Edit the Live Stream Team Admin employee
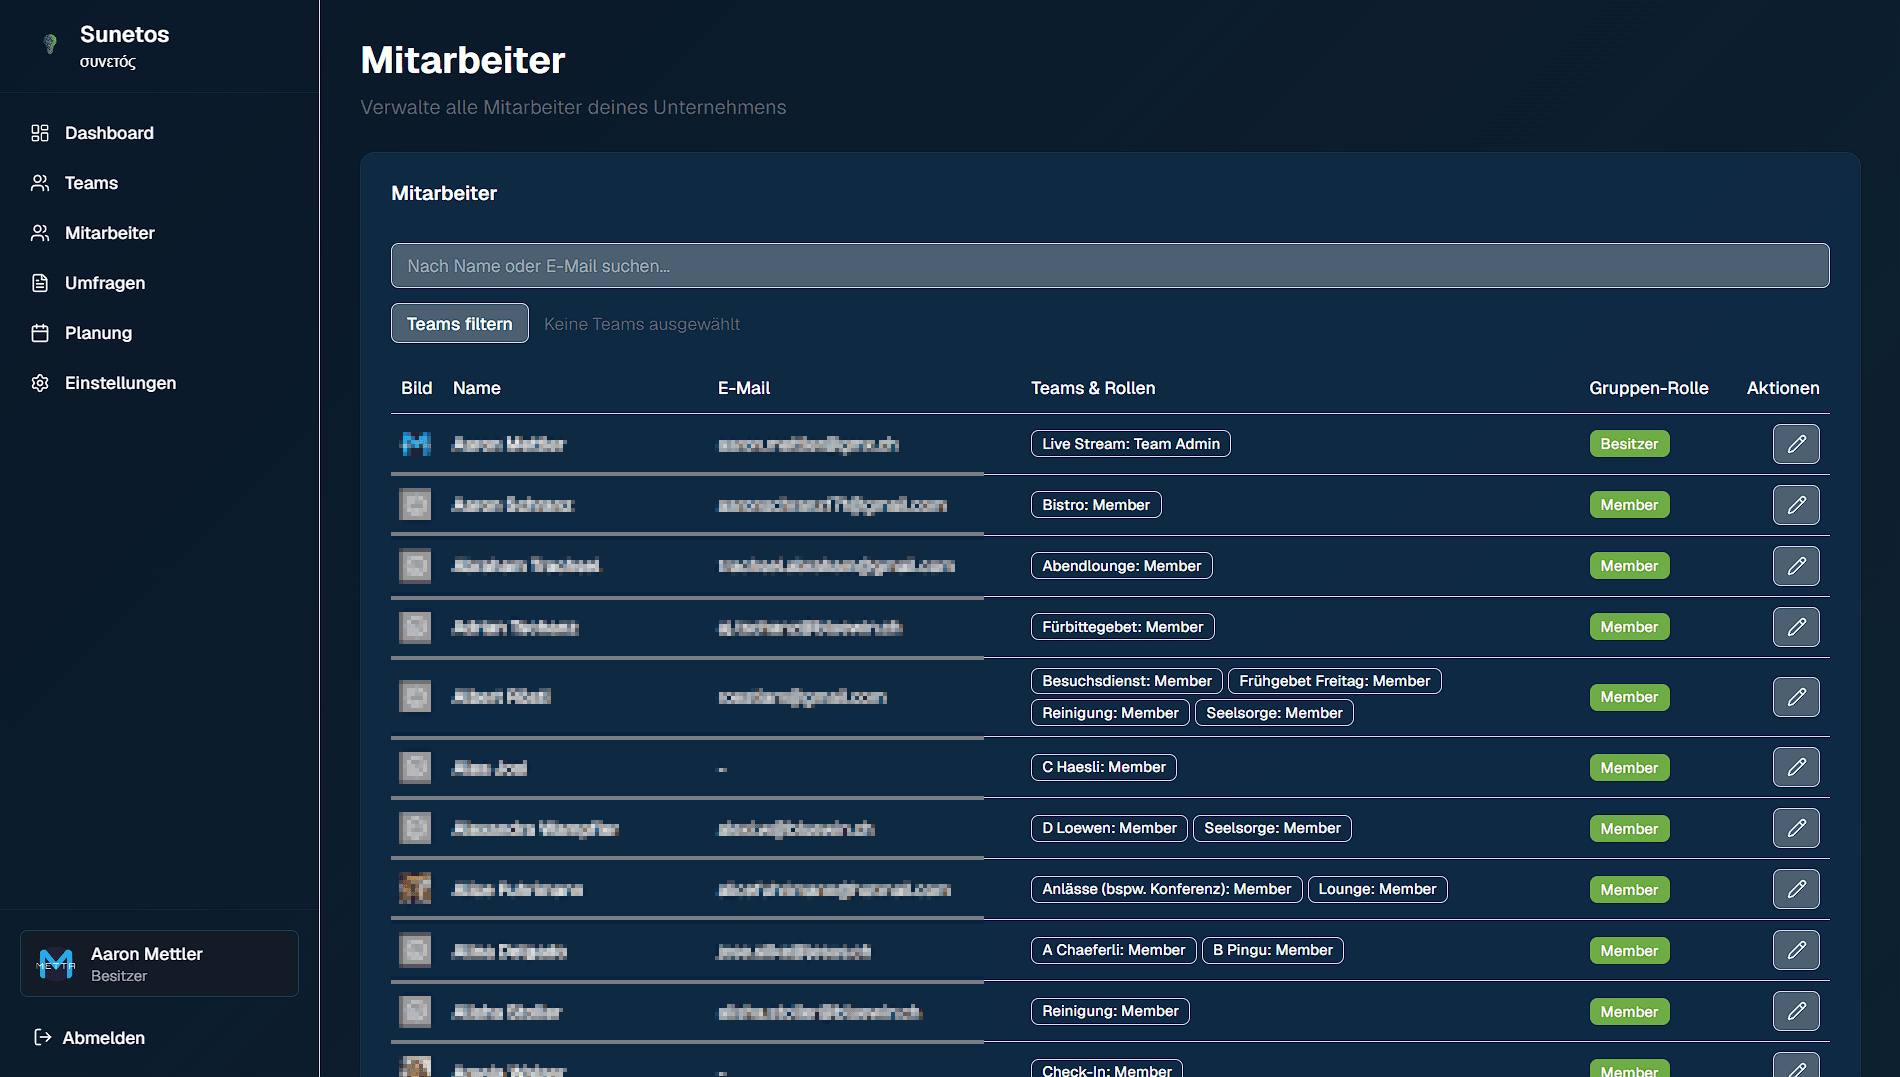This screenshot has height=1077, width=1900. click(x=1796, y=444)
